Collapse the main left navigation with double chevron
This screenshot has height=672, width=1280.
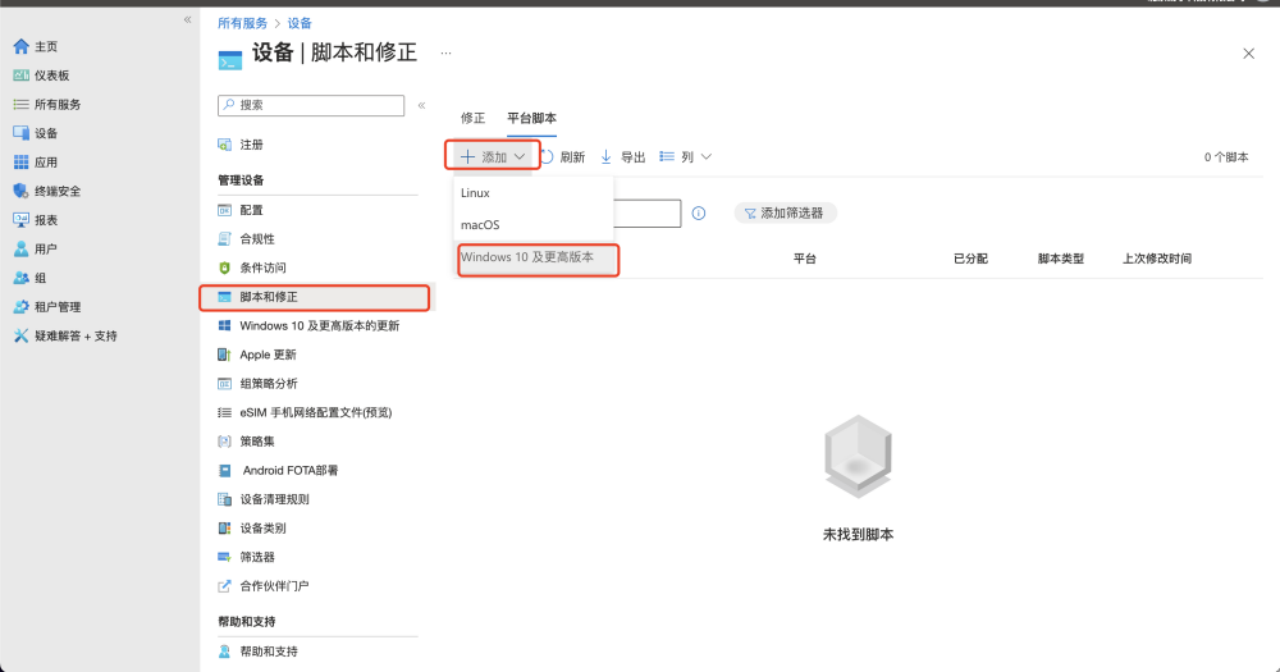[x=187, y=20]
